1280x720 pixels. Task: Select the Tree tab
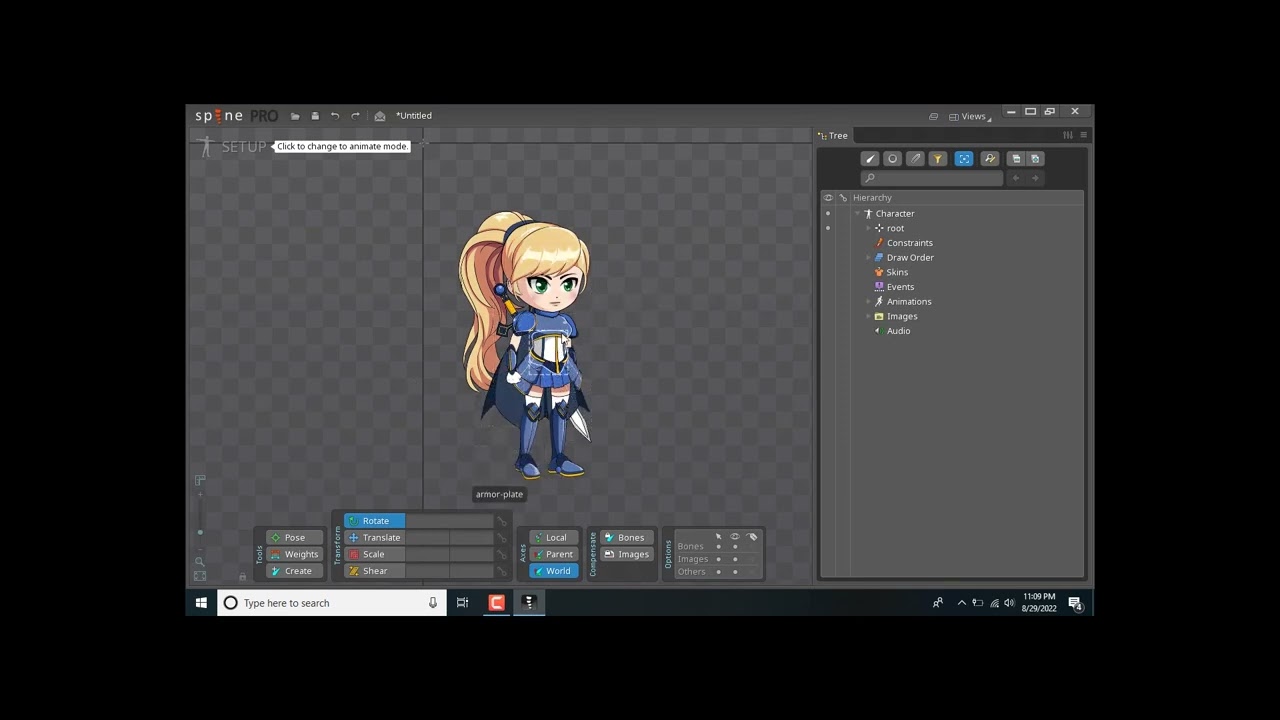pyautogui.click(x=833, y=136)
